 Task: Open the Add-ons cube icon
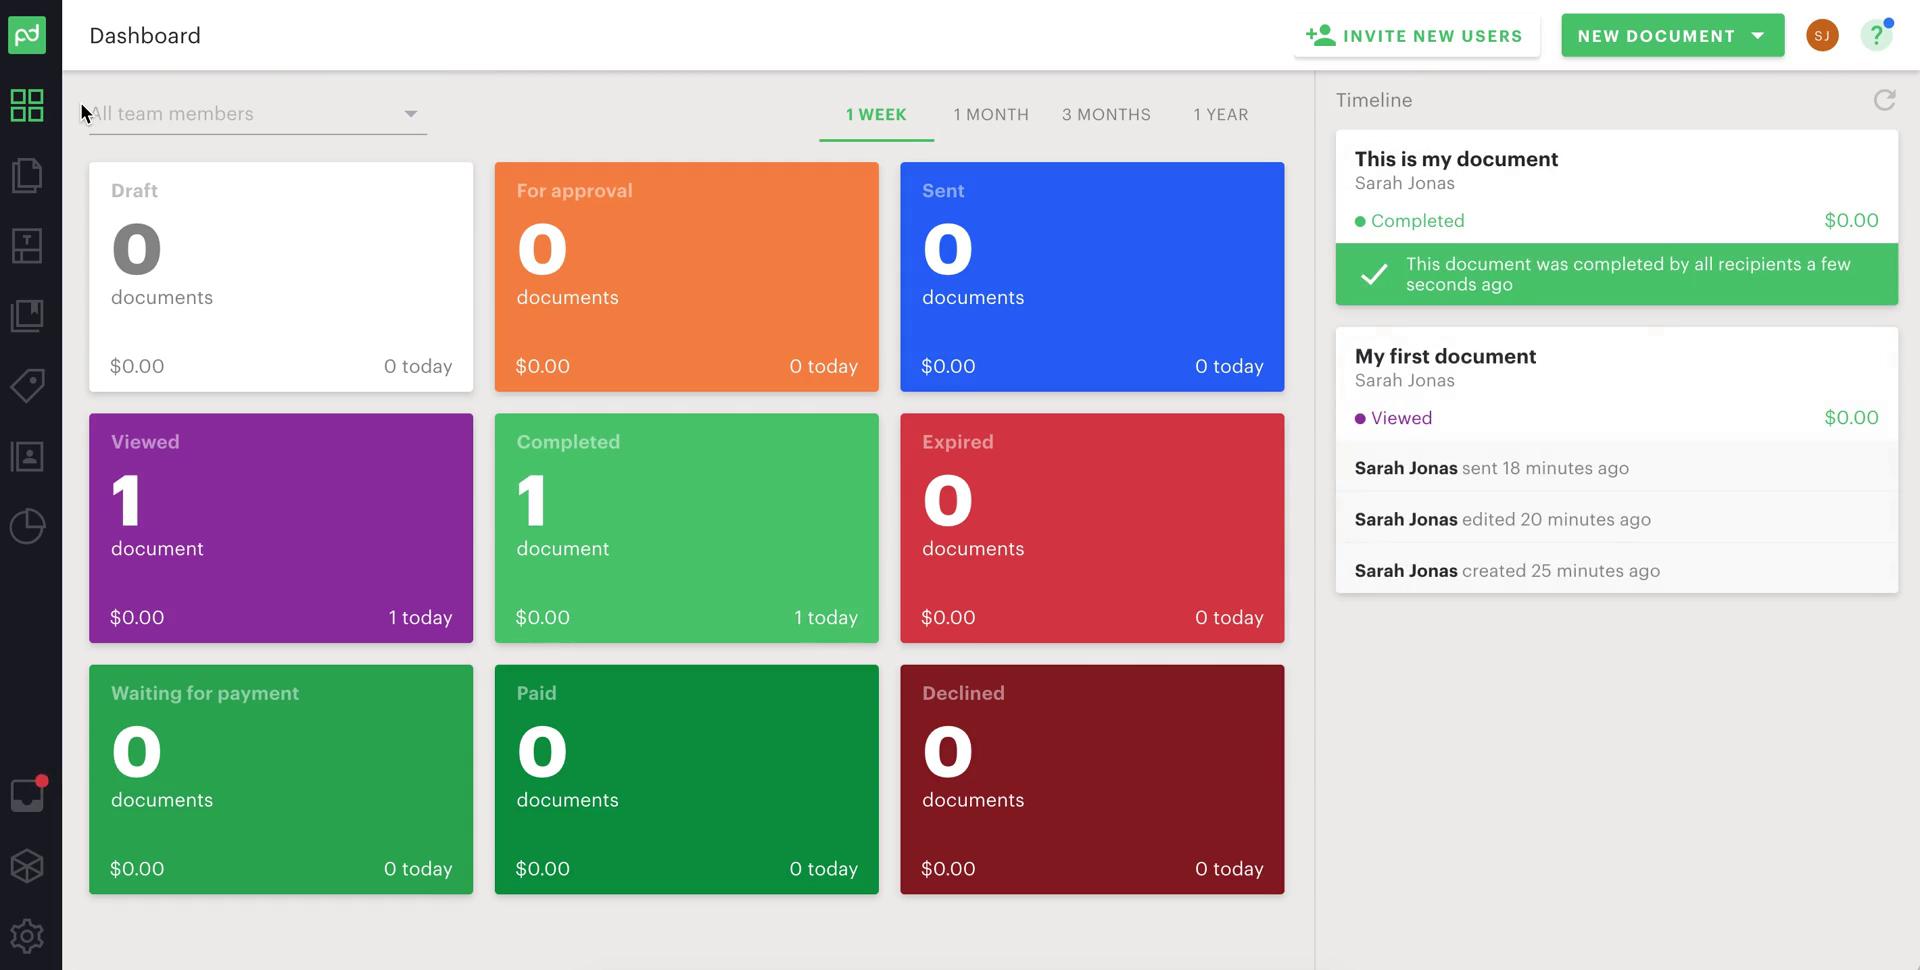point(27,866)
